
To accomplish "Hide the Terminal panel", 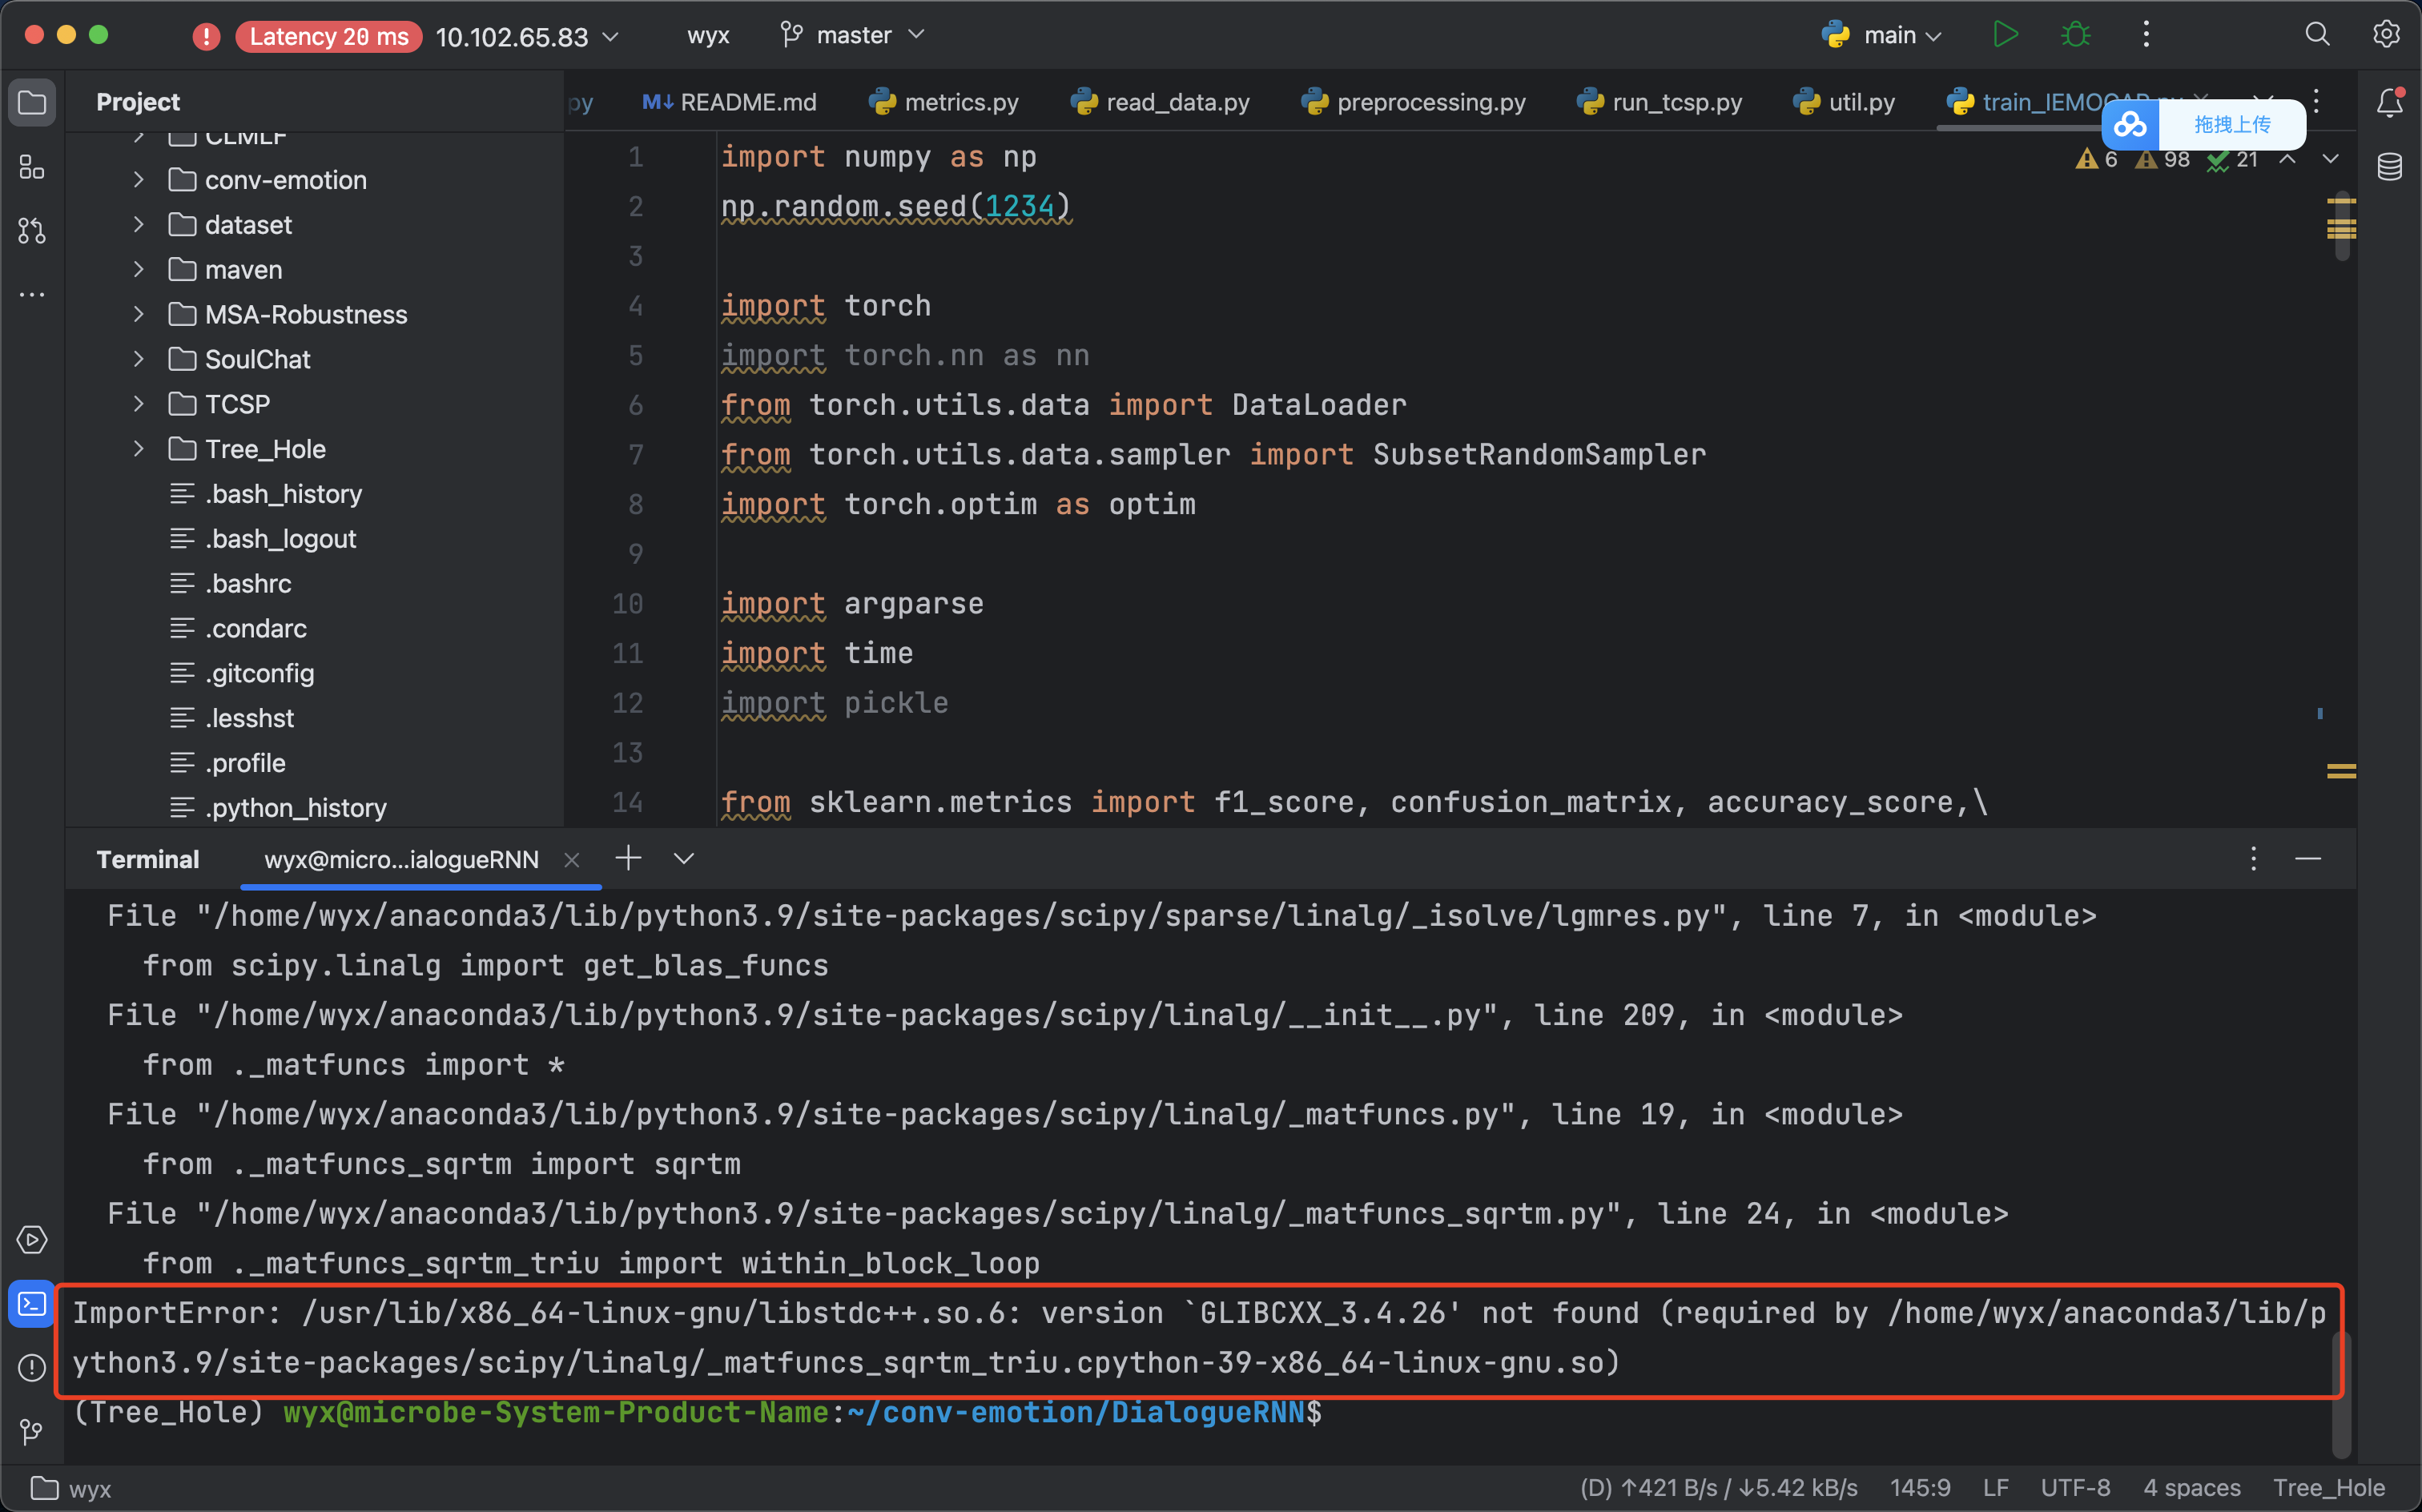I will 2308,859.
